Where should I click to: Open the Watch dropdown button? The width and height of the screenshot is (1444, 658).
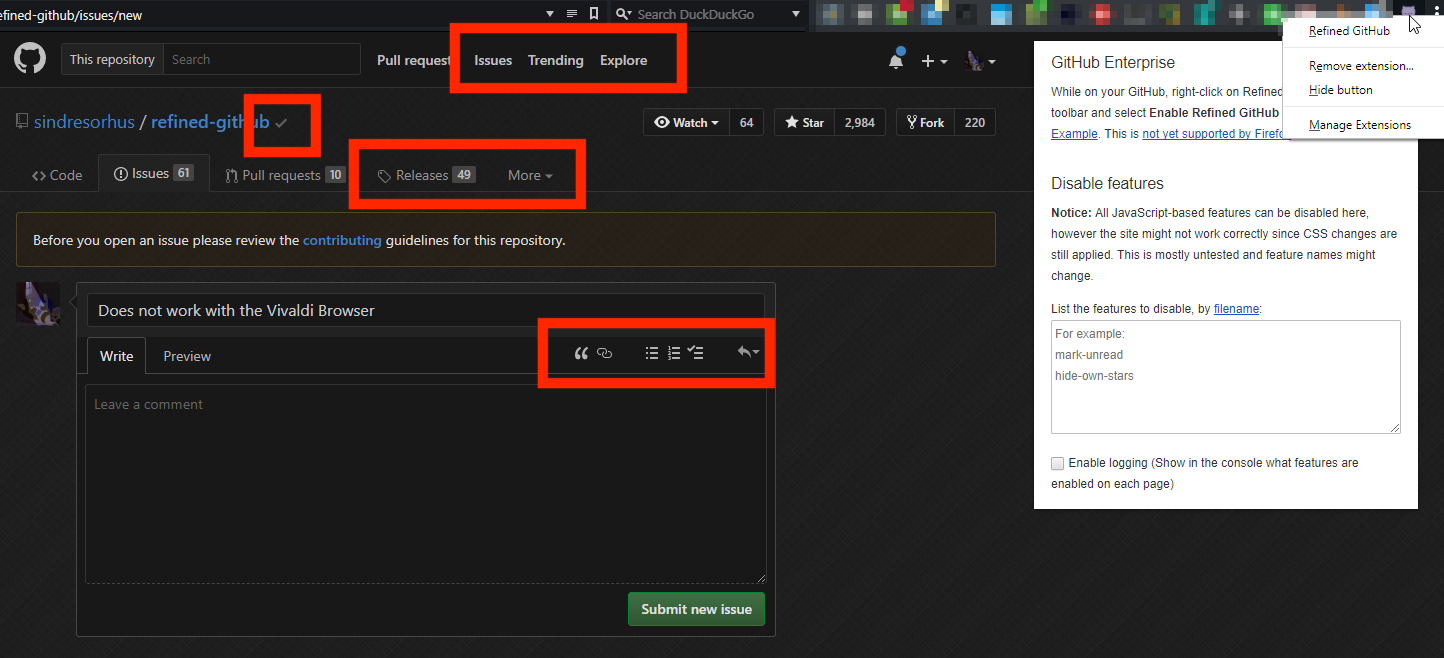click(686, 122)
